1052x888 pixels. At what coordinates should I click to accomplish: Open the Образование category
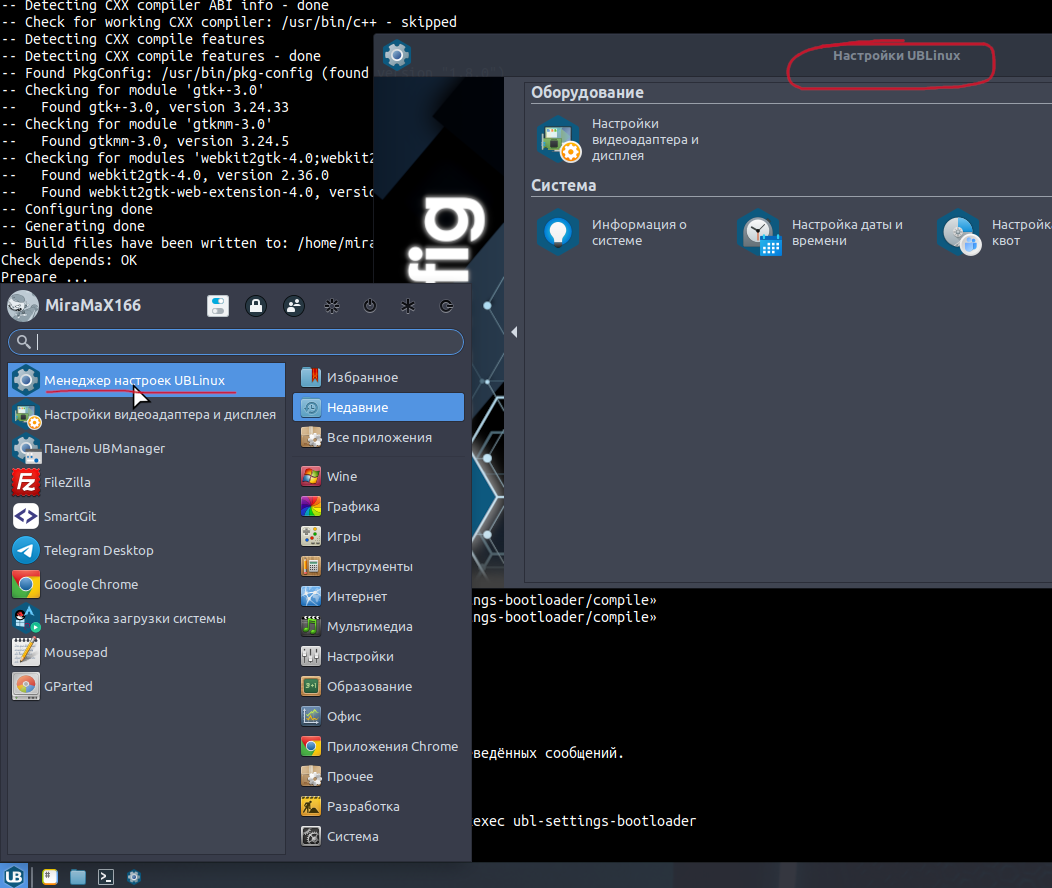point(378,687)
